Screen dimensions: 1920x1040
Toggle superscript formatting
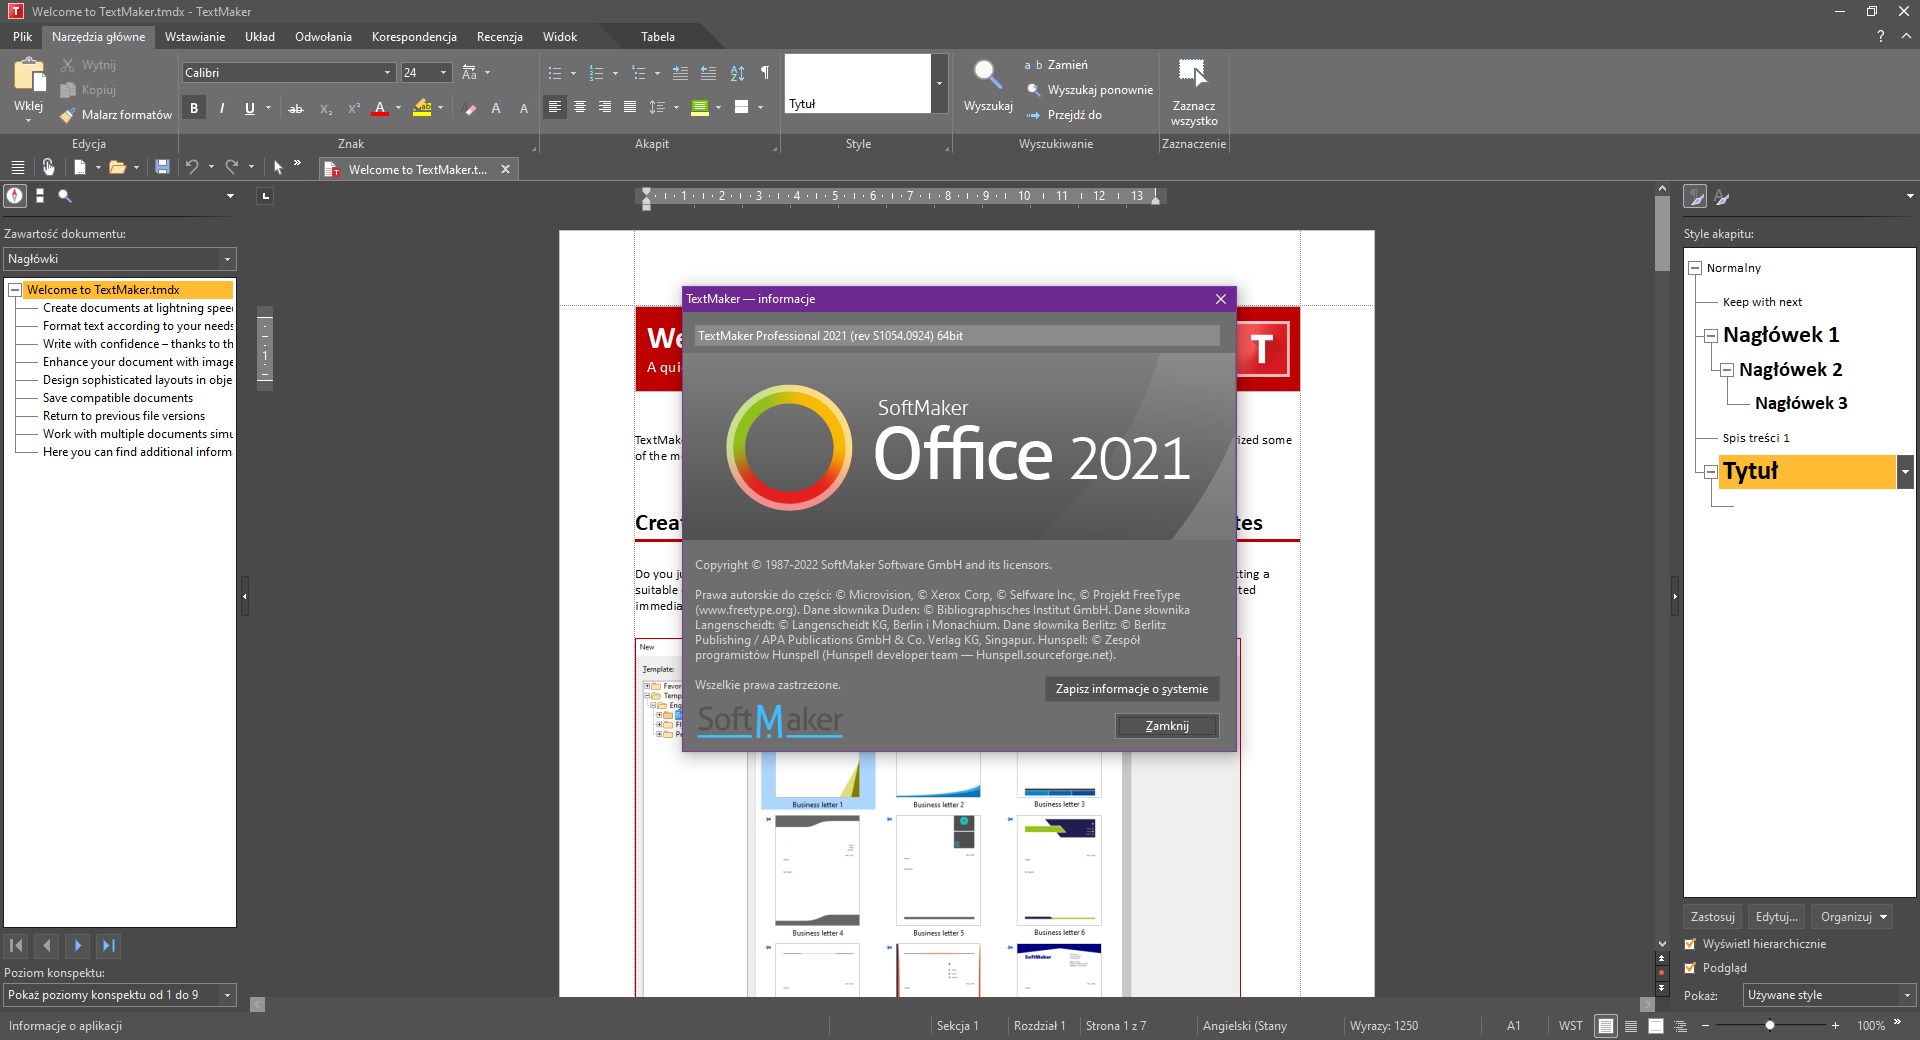click(353, 108)
